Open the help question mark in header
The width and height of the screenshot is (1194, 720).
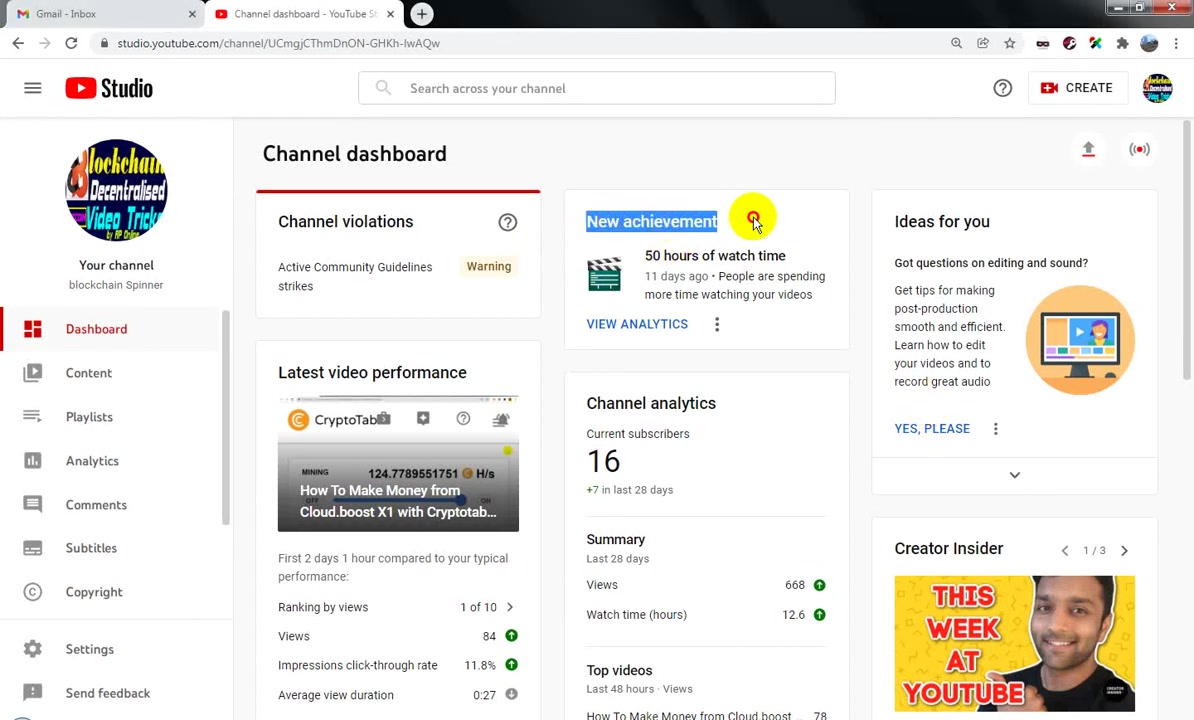(x=1002, y=88)
